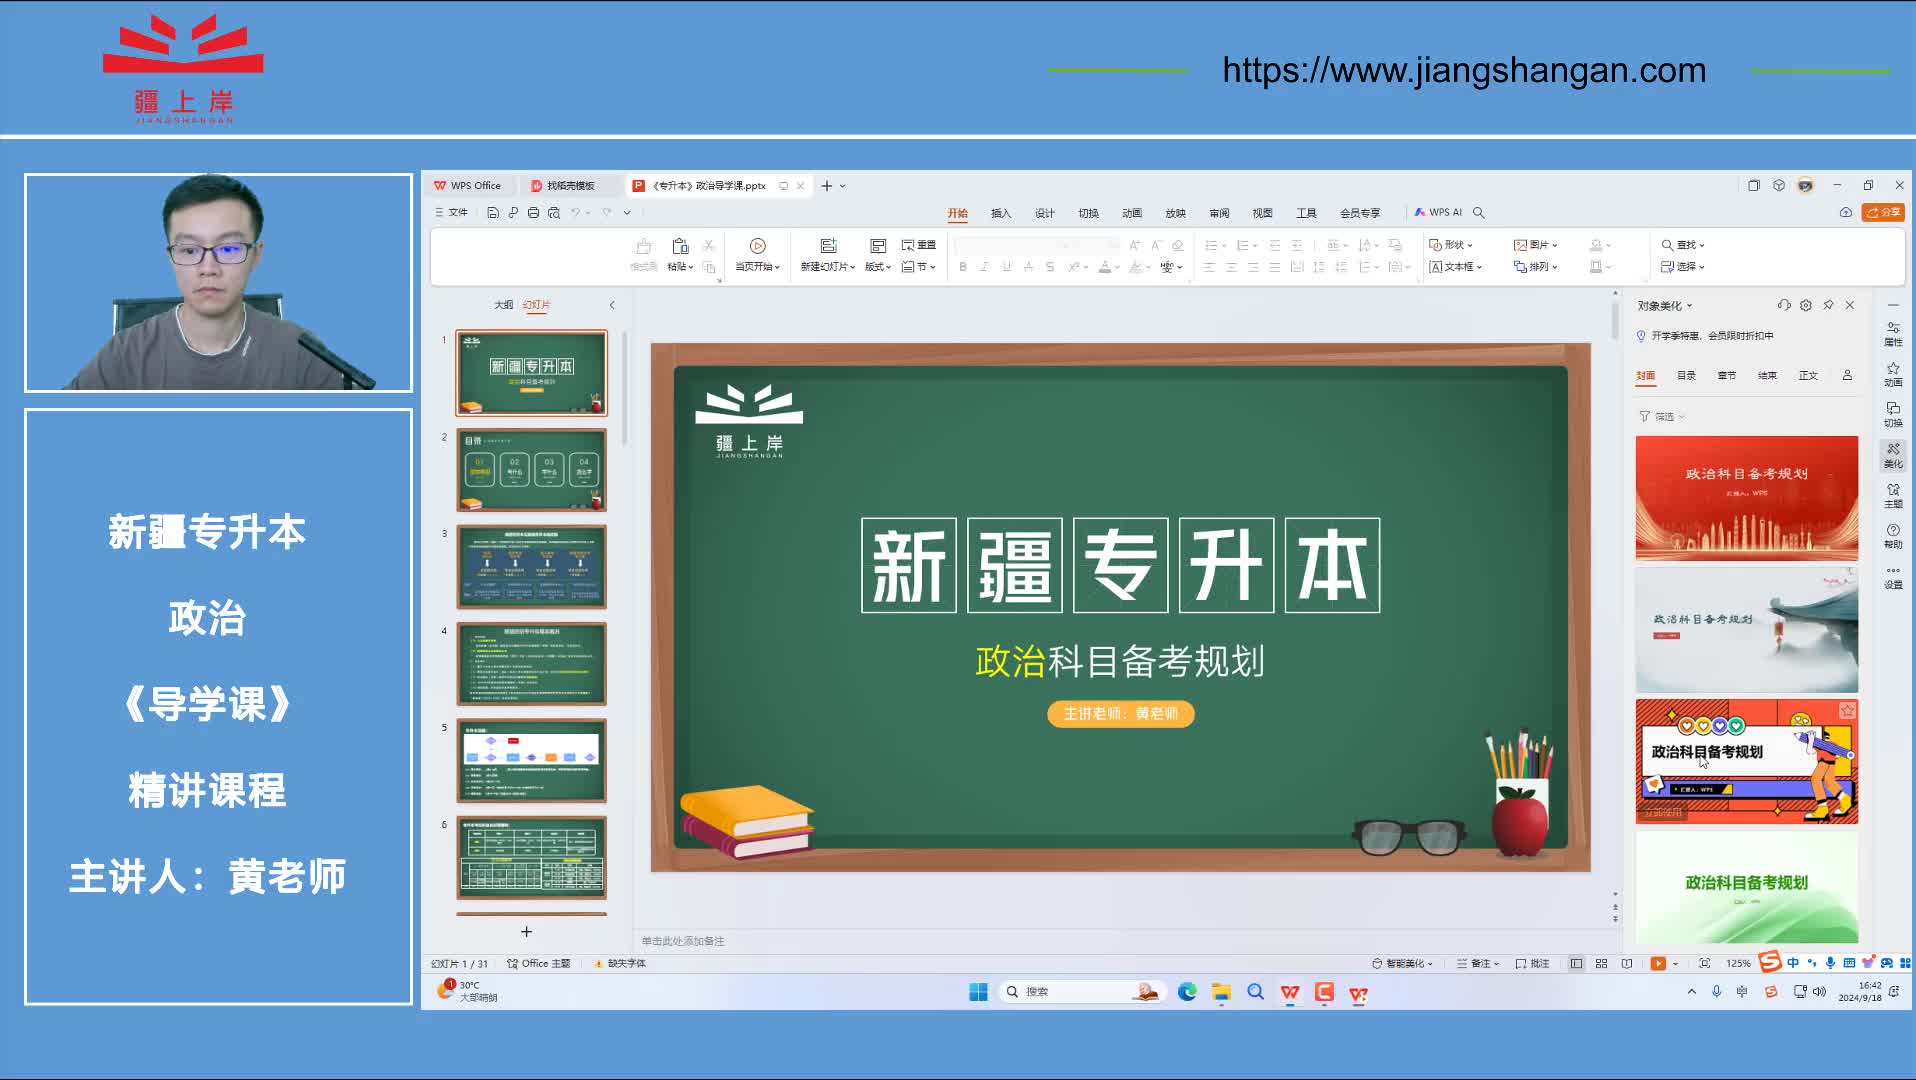Viewport: 1916px width, 1080px height.
Task: Open 帮助 help in right sidebar
Action: [x=1893, y=537]
